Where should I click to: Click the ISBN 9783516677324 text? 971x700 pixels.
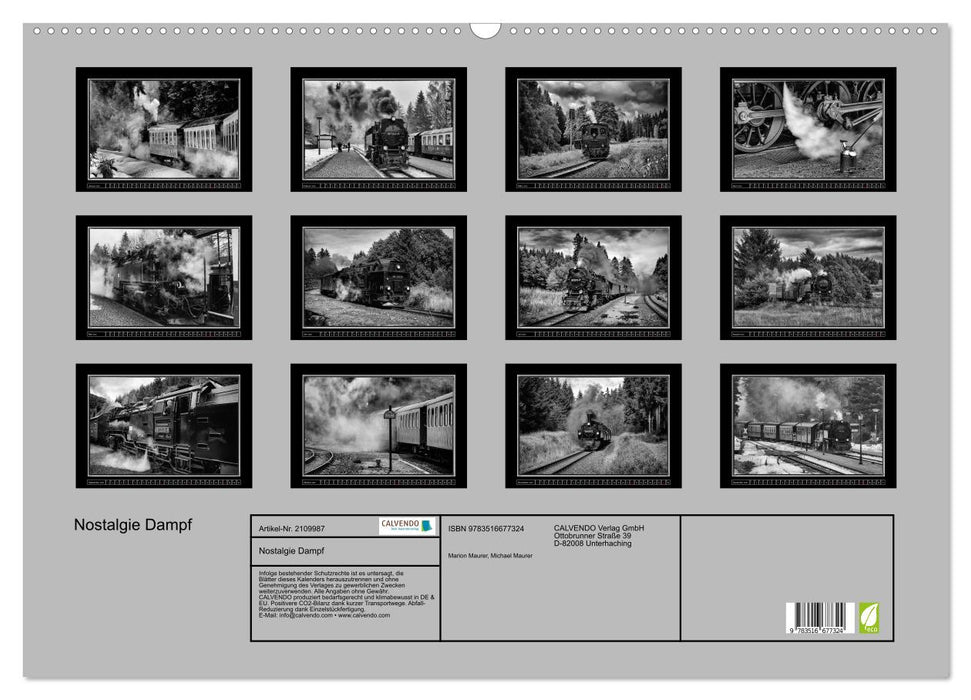pos(486,527)
